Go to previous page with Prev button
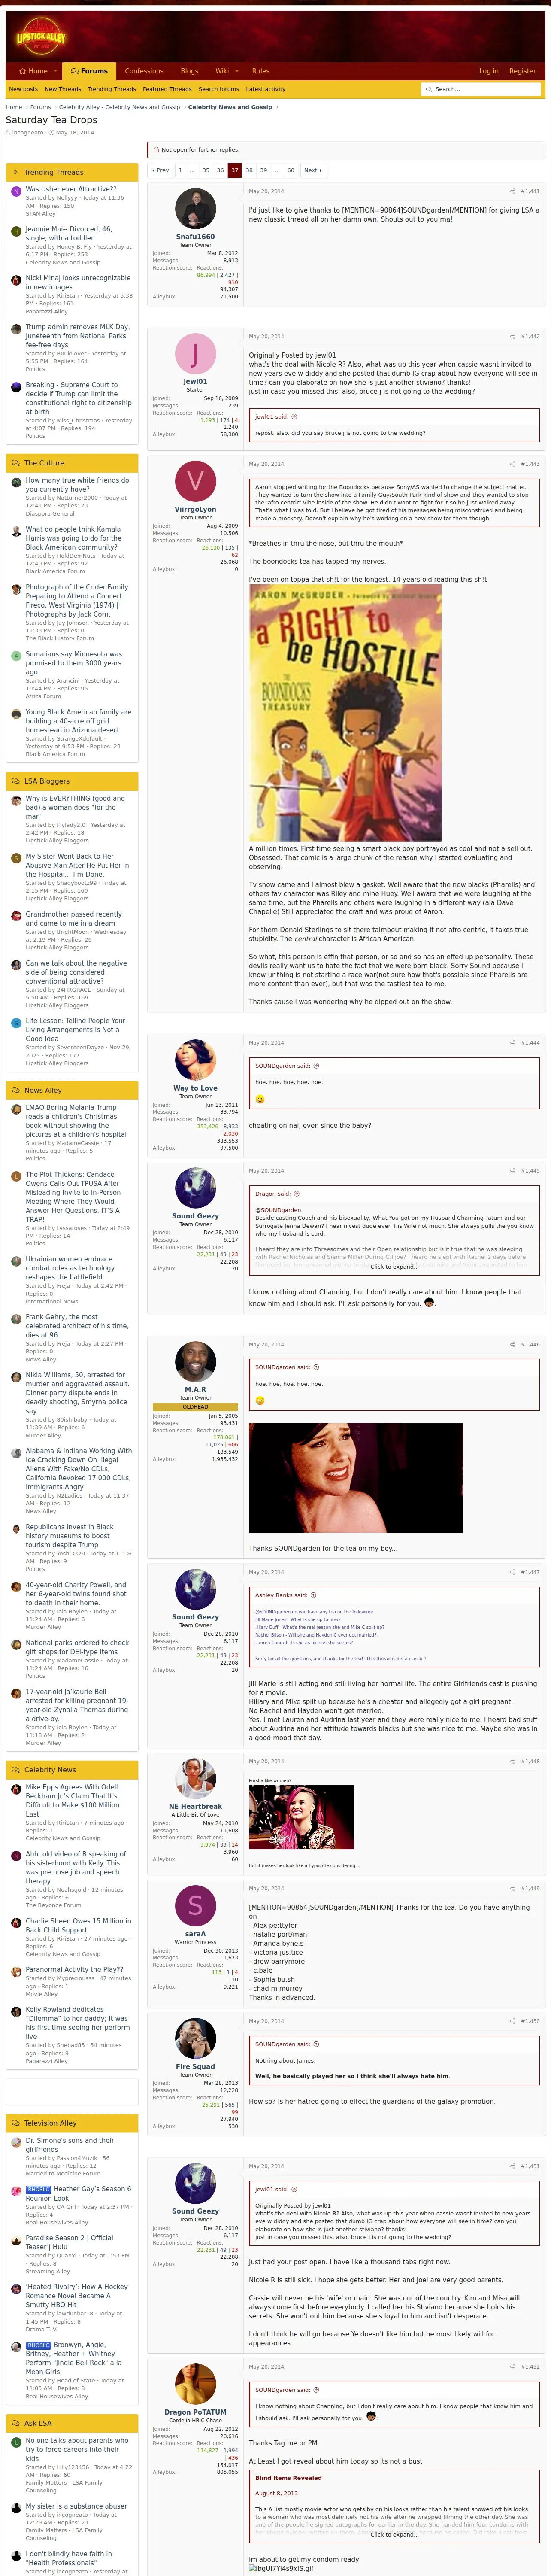 [160, 170]
